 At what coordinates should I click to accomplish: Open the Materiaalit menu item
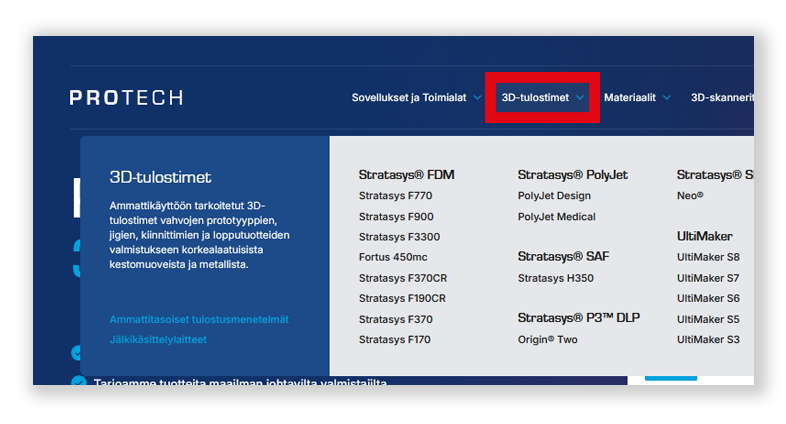click(x=629, y=98)
